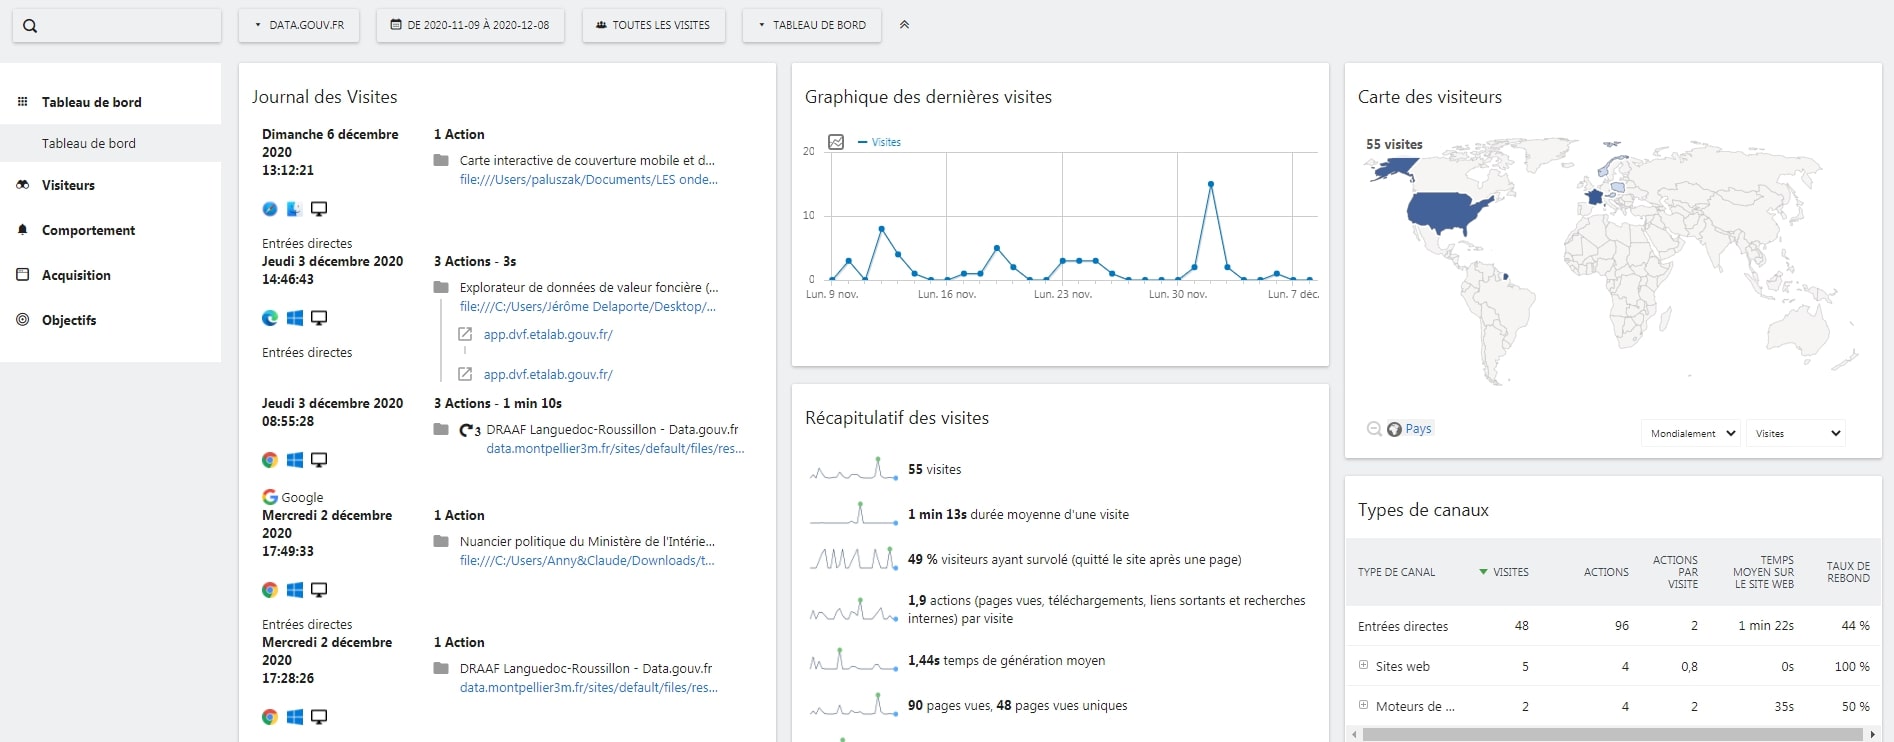
Task: Click the folder icon beside Explorateur de données
Action: tap(441, 287)
